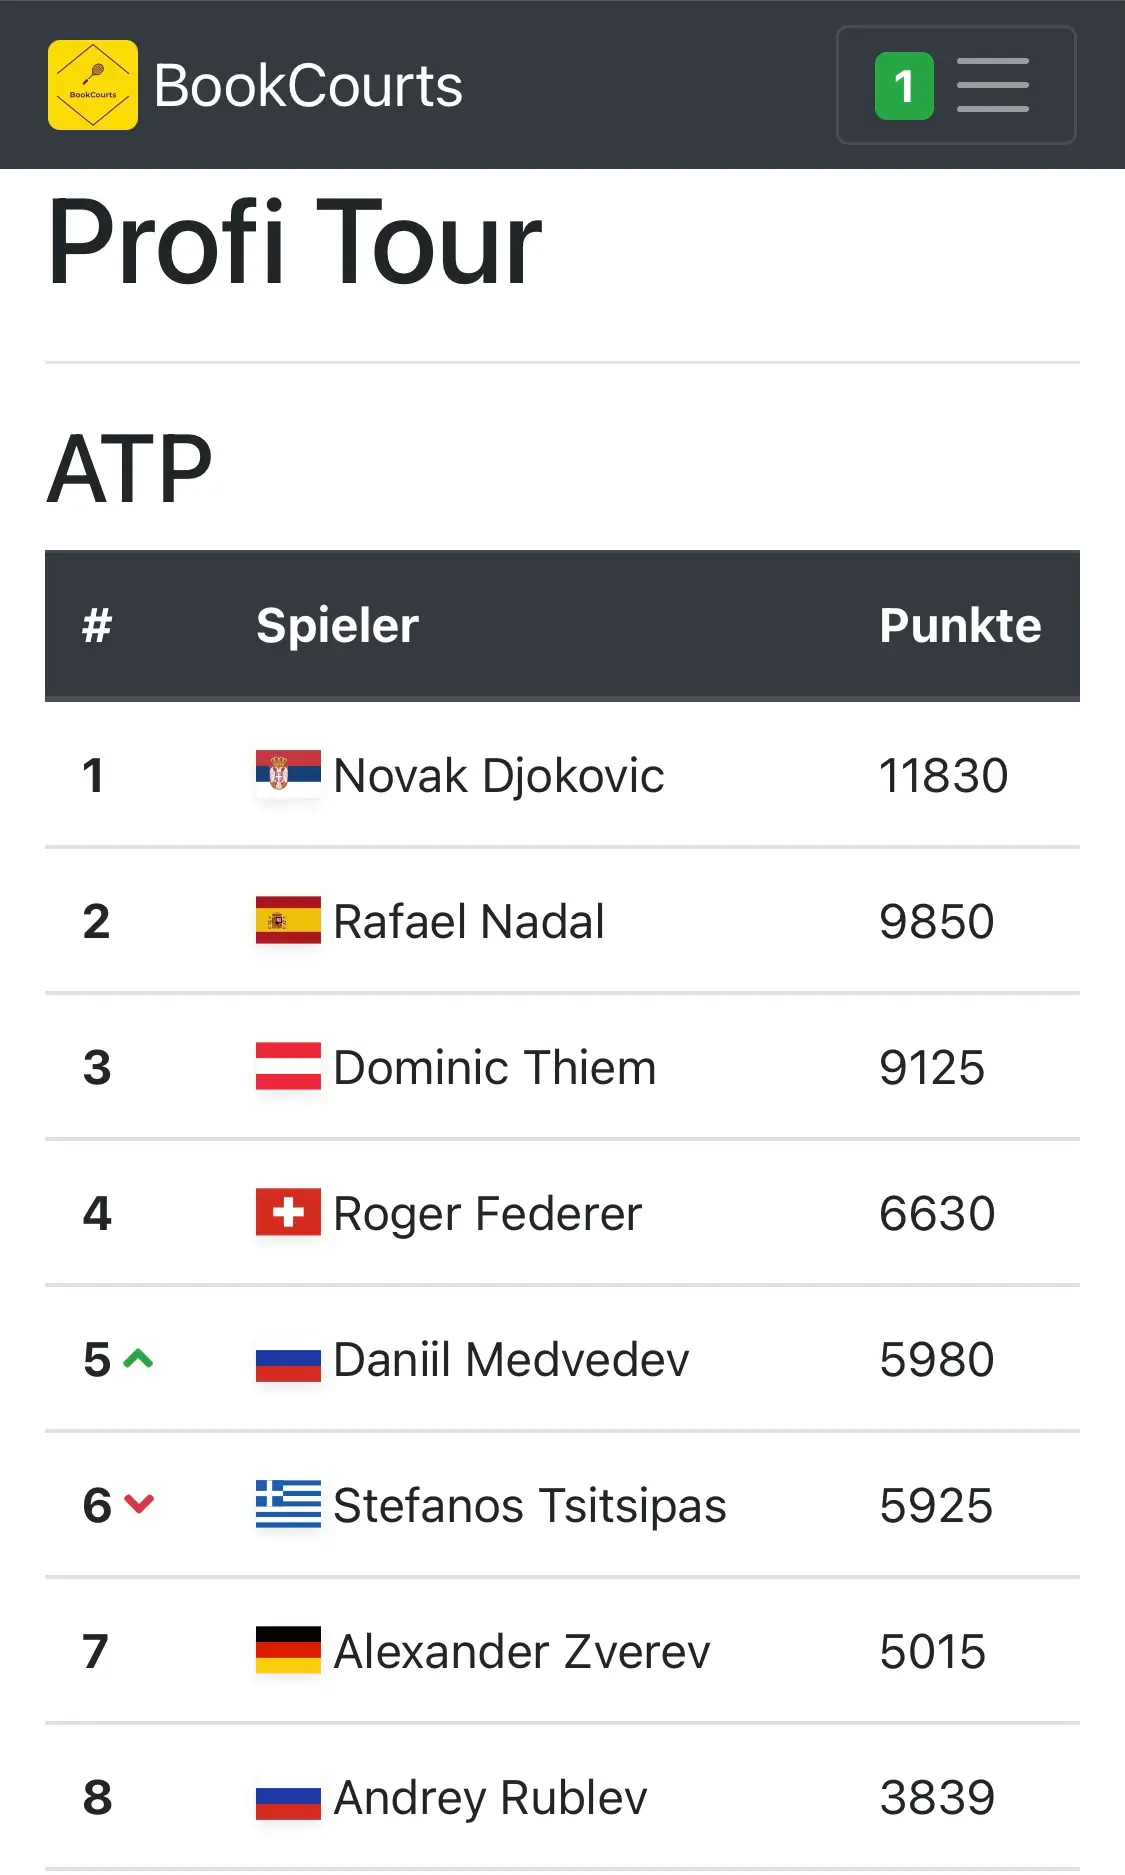Image resolution: width=1125 pixels, height=1875 pixels.
Task: Click the # rank column header
Action: (x=97, y=626)
